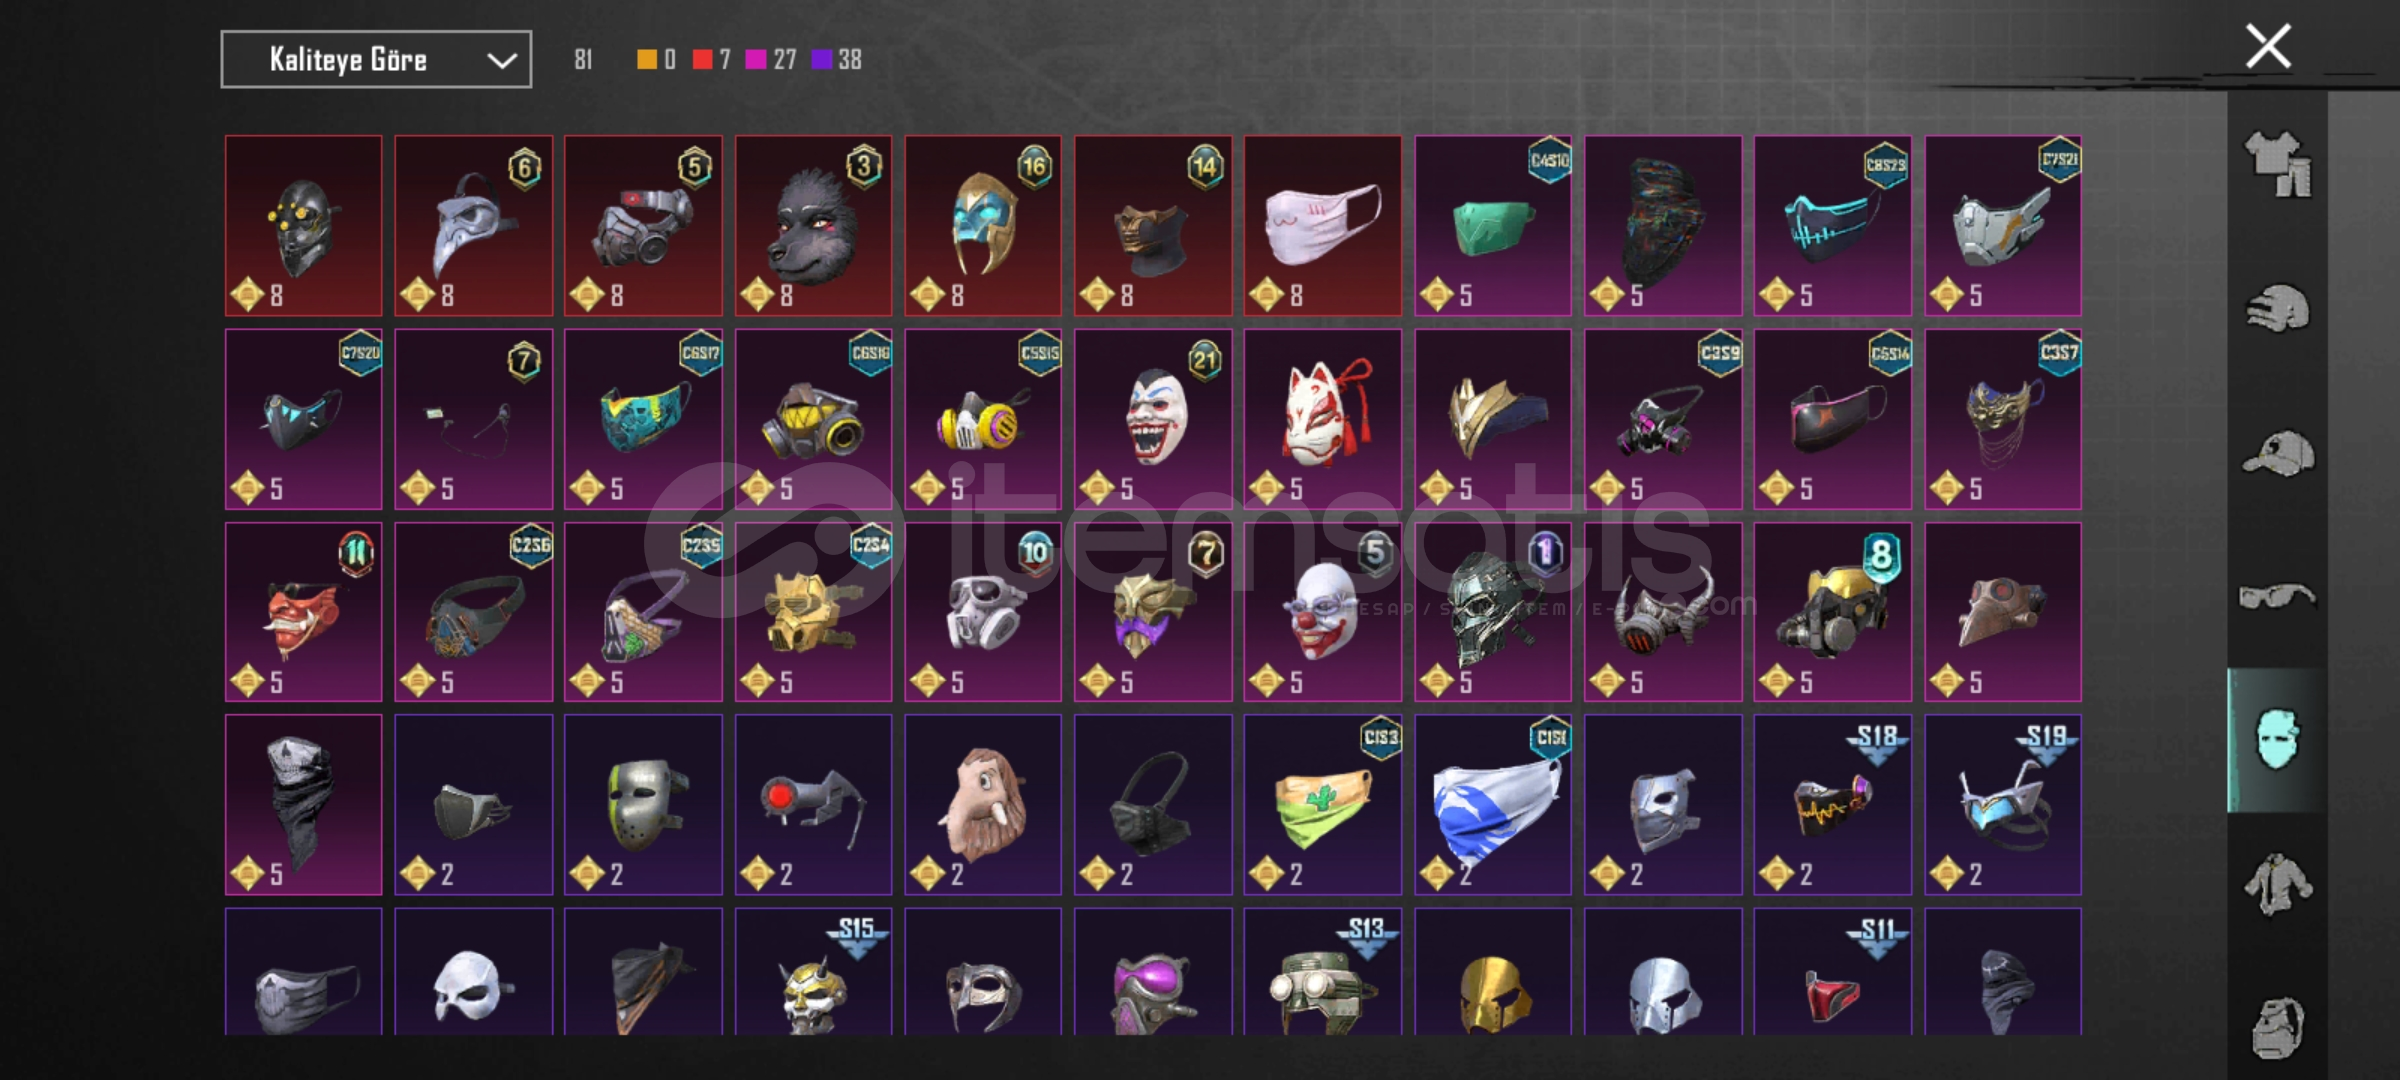Select the face mask category icon
Image resolution: width=2400 pixels, height=1080 pixels.
pyautogui.click(x=2277, y=739)
